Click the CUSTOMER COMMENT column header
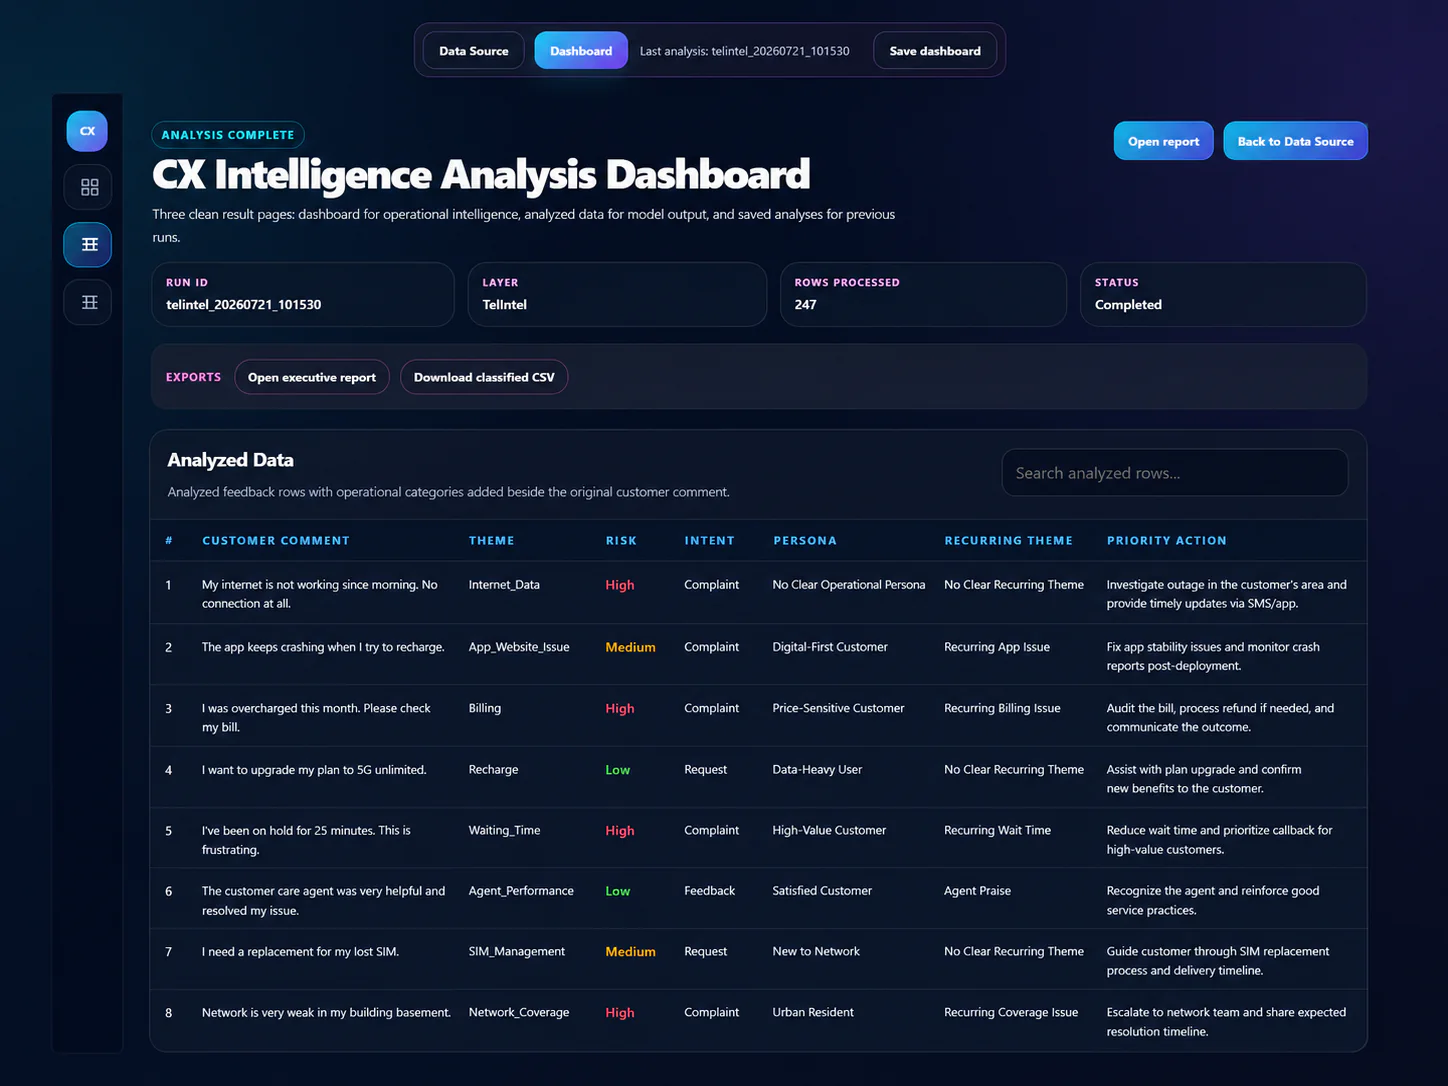The image size is (1448, 1086). 276,540
